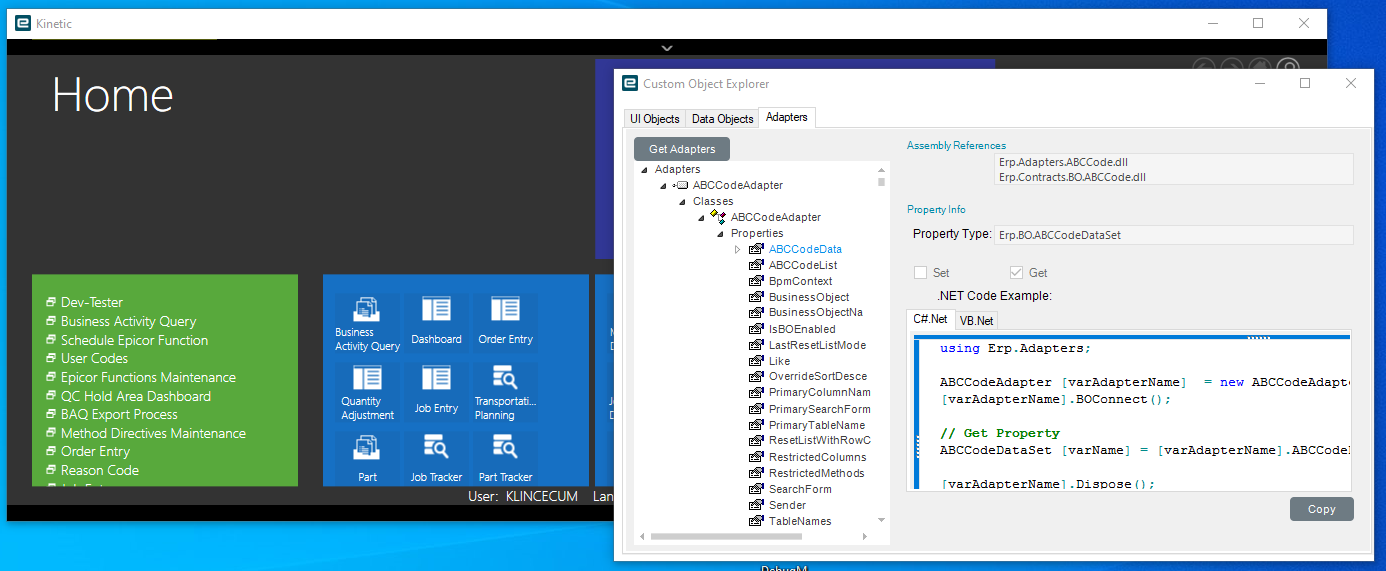This screenshot has height=571, width=1386.
Task: Click the Like property icon
Action: click(756, 361)
